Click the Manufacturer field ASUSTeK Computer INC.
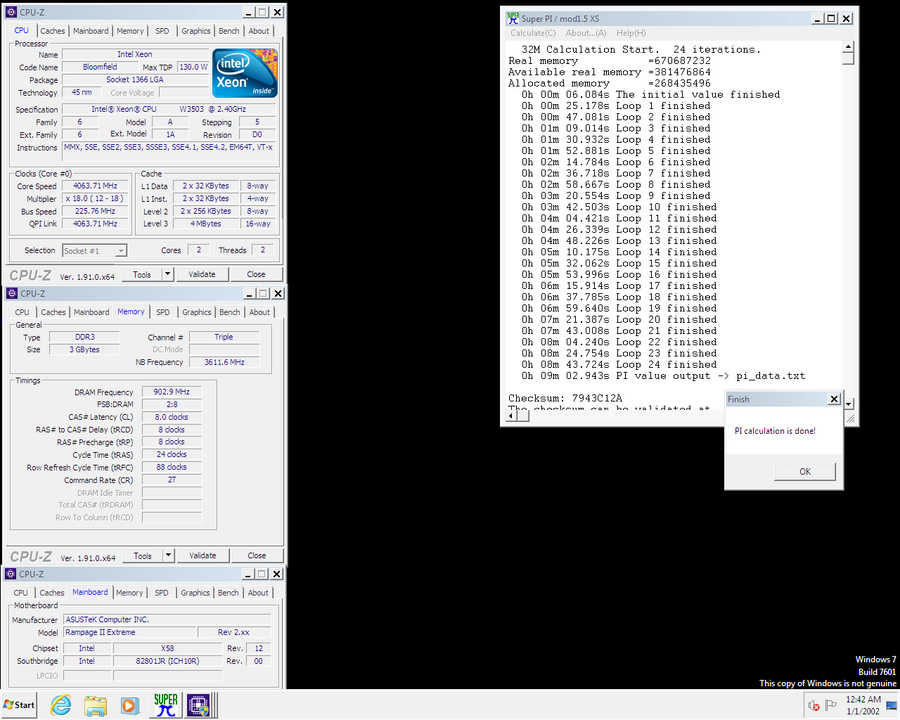The image size is (900, 720). coord(166,620)
